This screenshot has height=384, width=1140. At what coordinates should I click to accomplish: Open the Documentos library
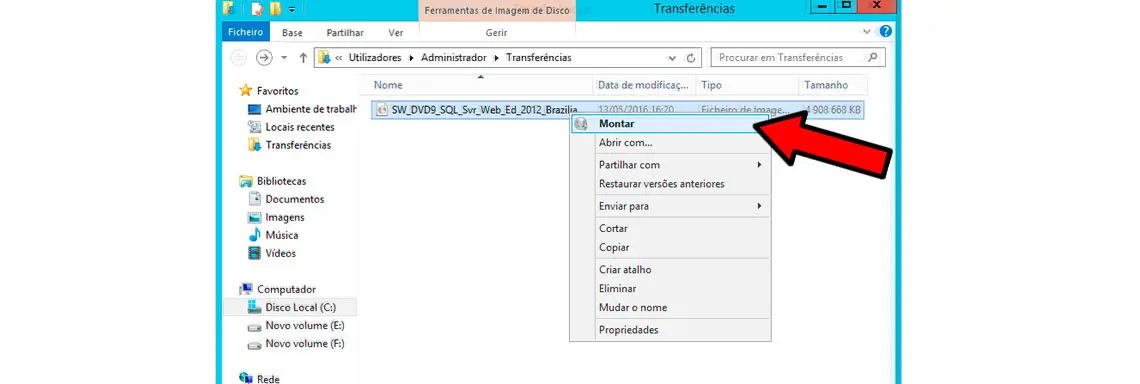294,199
